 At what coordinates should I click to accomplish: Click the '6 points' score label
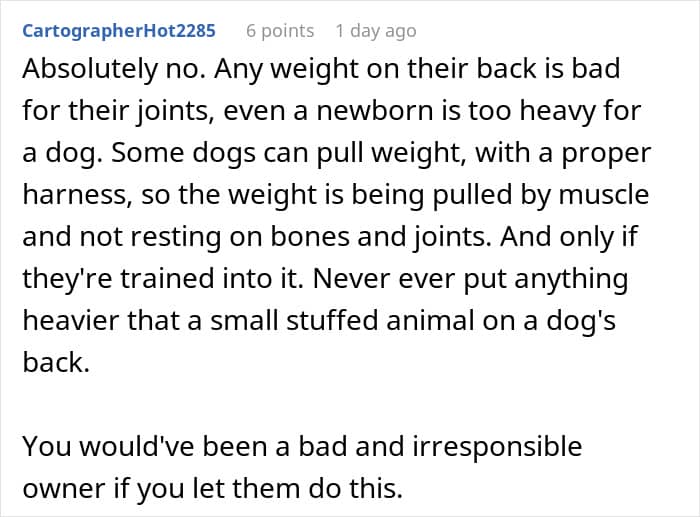tap(280, 31)
